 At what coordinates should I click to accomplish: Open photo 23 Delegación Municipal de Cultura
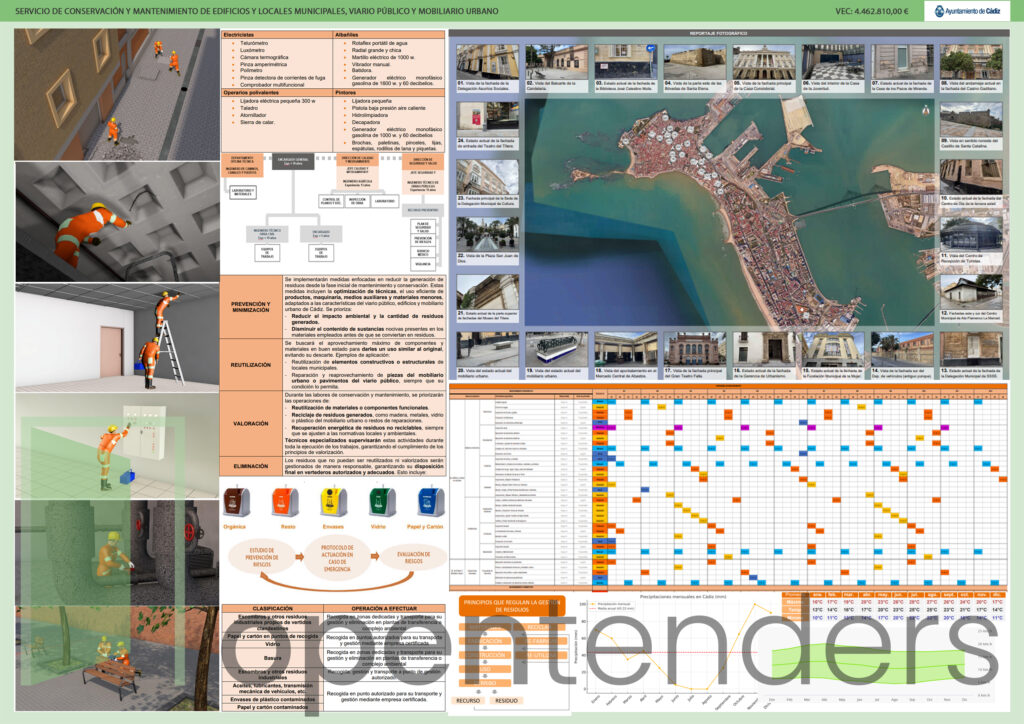coord(487,177)
